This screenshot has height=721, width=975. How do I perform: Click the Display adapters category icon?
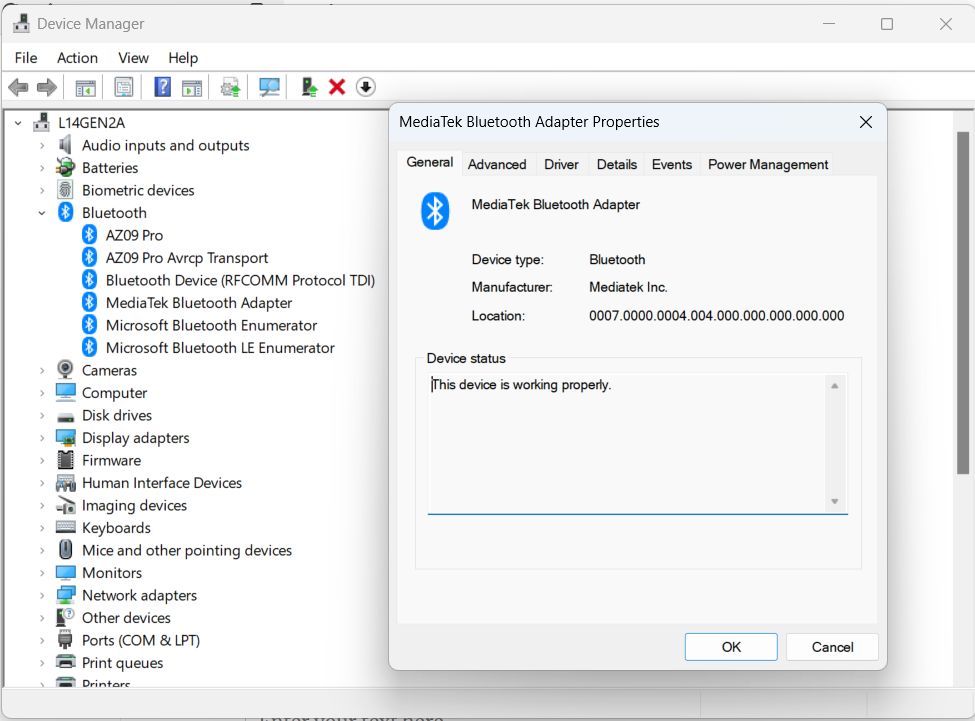pos(65,438)
